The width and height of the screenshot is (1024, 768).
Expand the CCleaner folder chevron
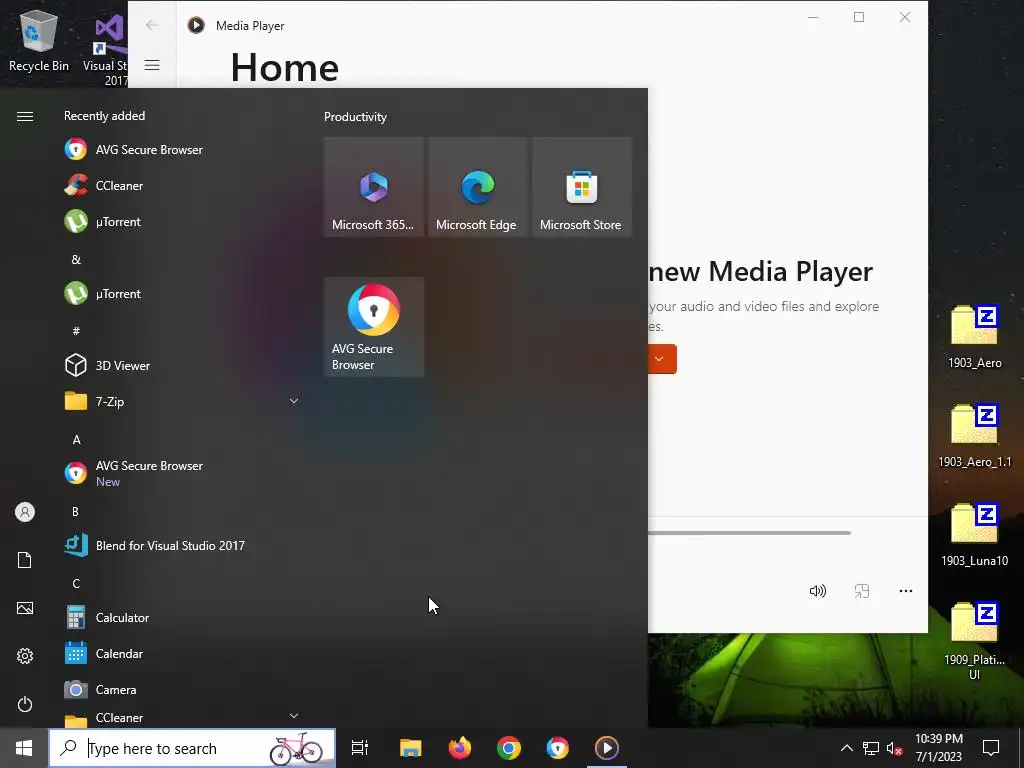tap(294, 716)
